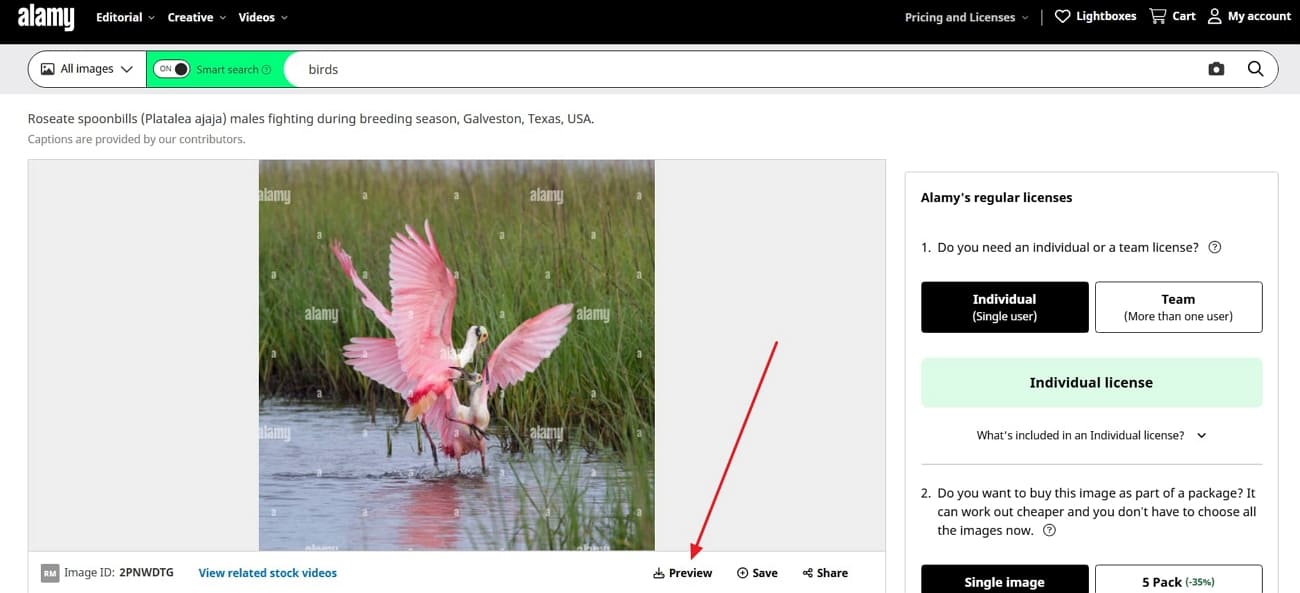Expand What's included in an Individual license

coord(1091,435)
